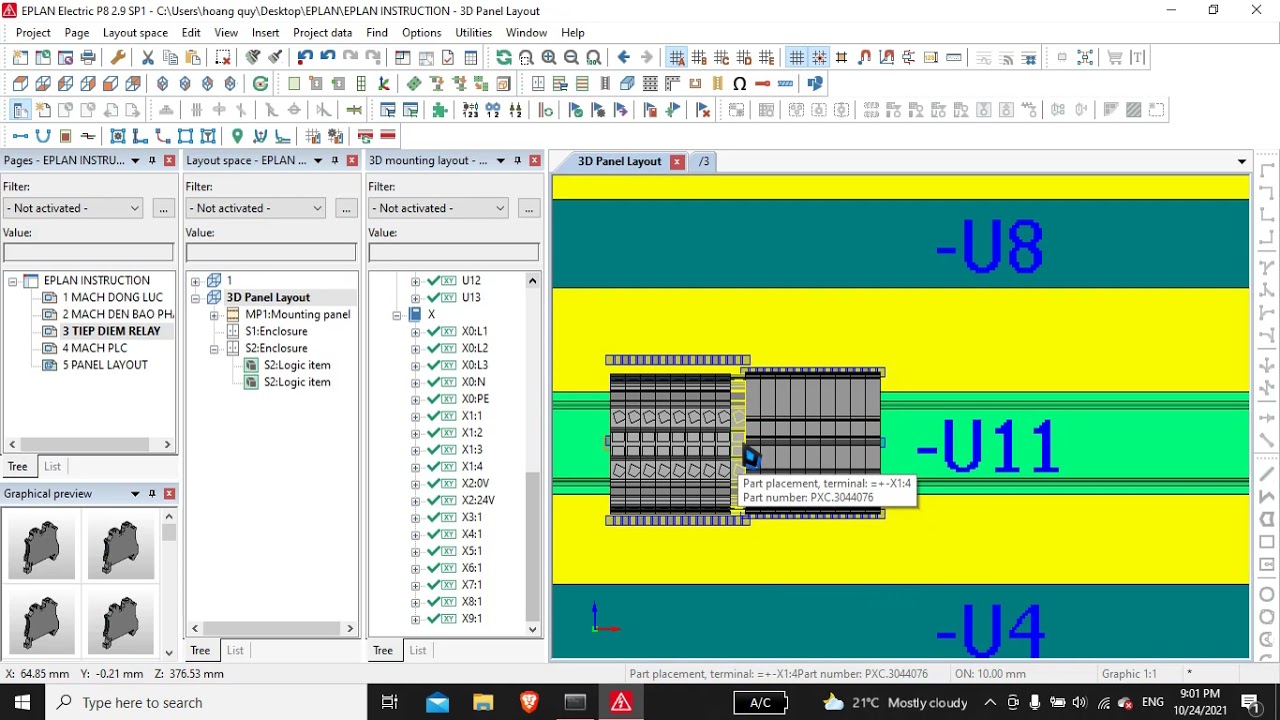
Task: Toggle Grid E button
Action: tap(766, 58)
